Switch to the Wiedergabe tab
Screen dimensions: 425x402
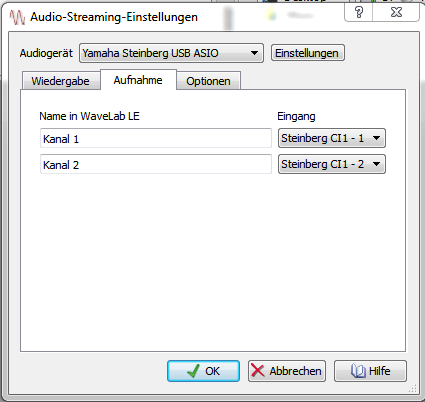click(61, 81)
